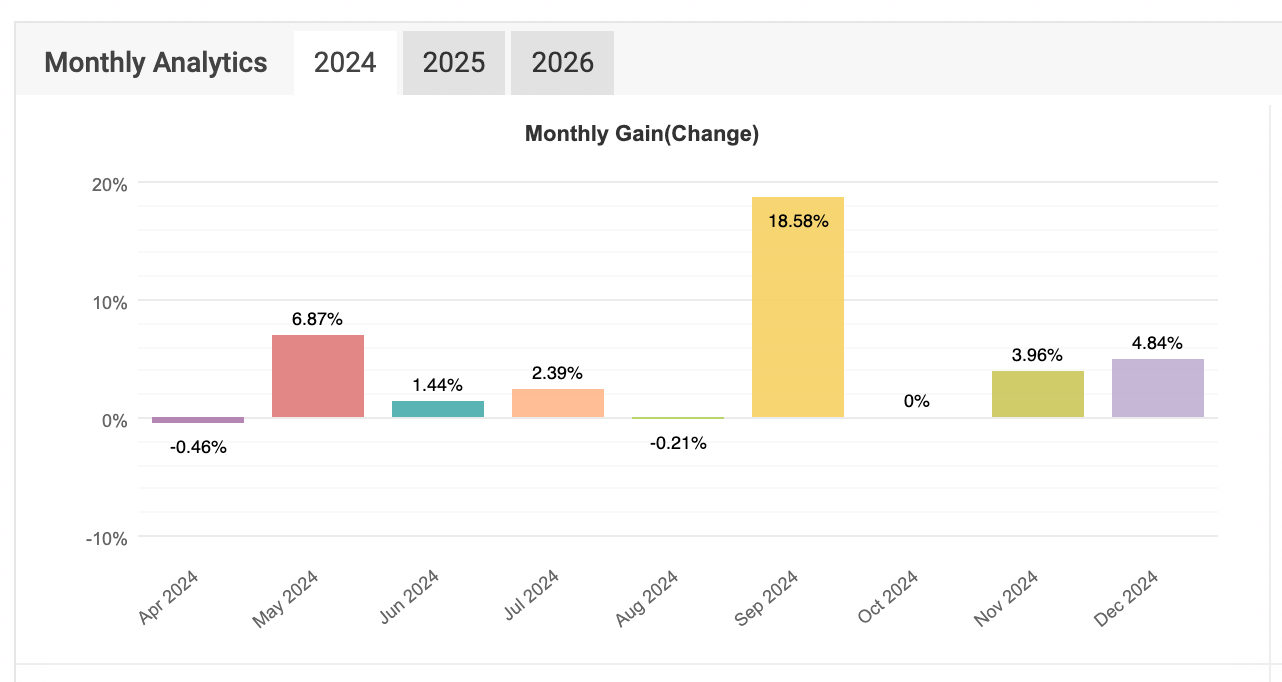The image size is (1282, 682).
Task: Click the -0.46% April value label
Action: (x=198, y=447)
